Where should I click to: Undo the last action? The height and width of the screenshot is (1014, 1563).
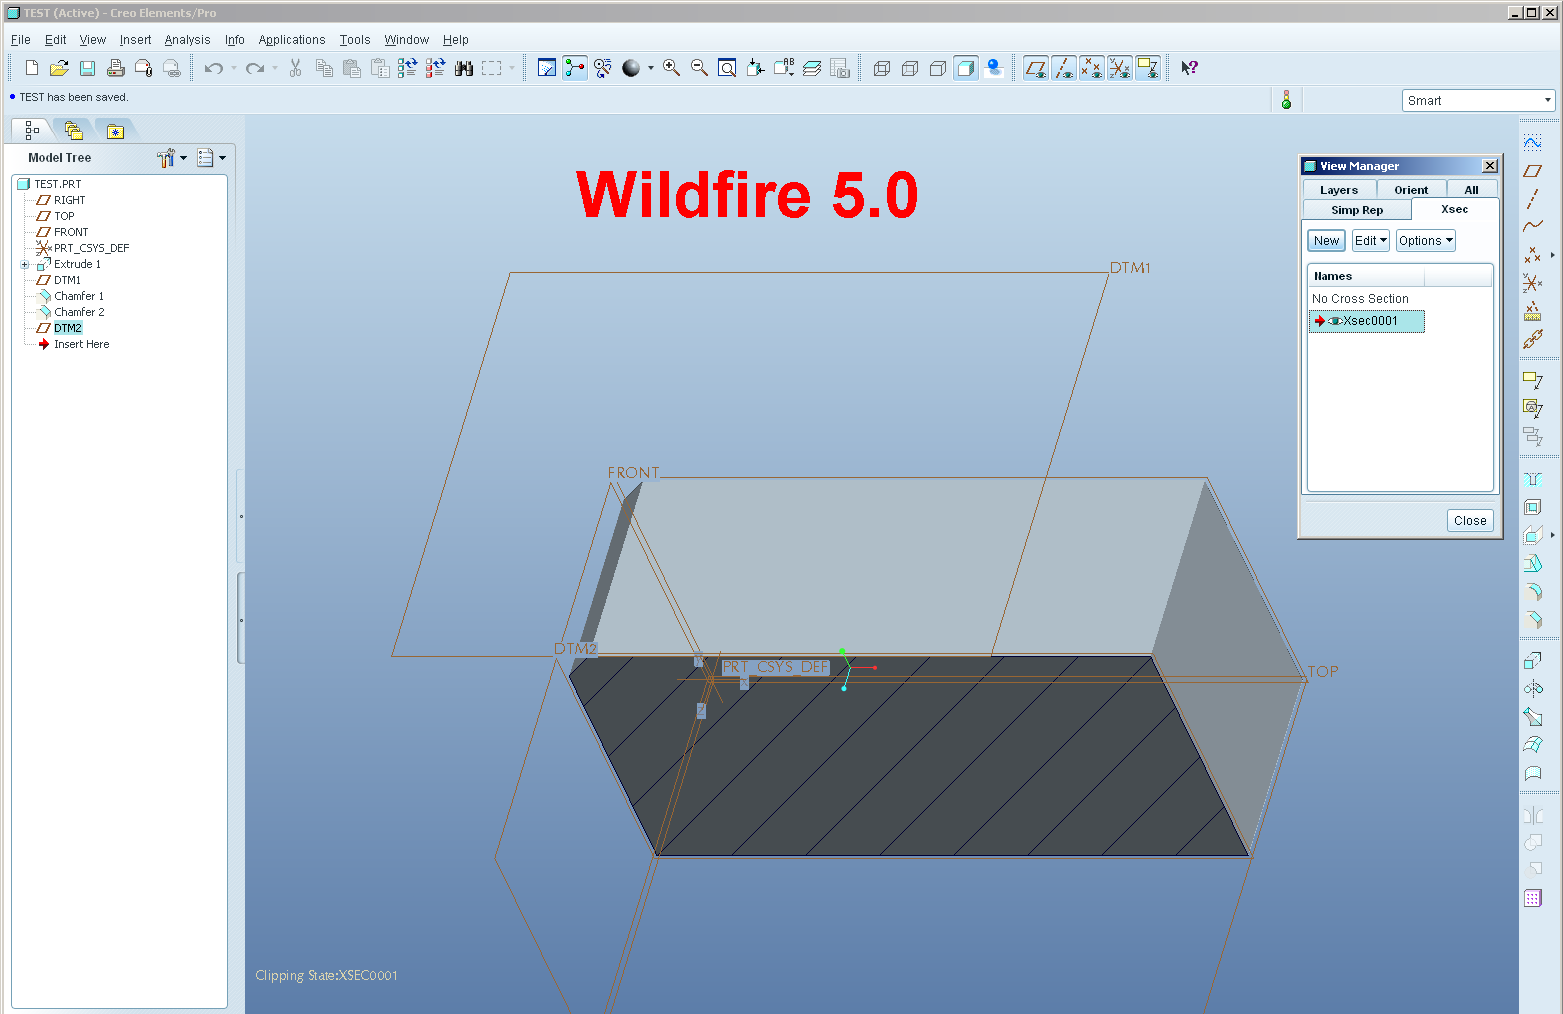[x=213, y=68]
